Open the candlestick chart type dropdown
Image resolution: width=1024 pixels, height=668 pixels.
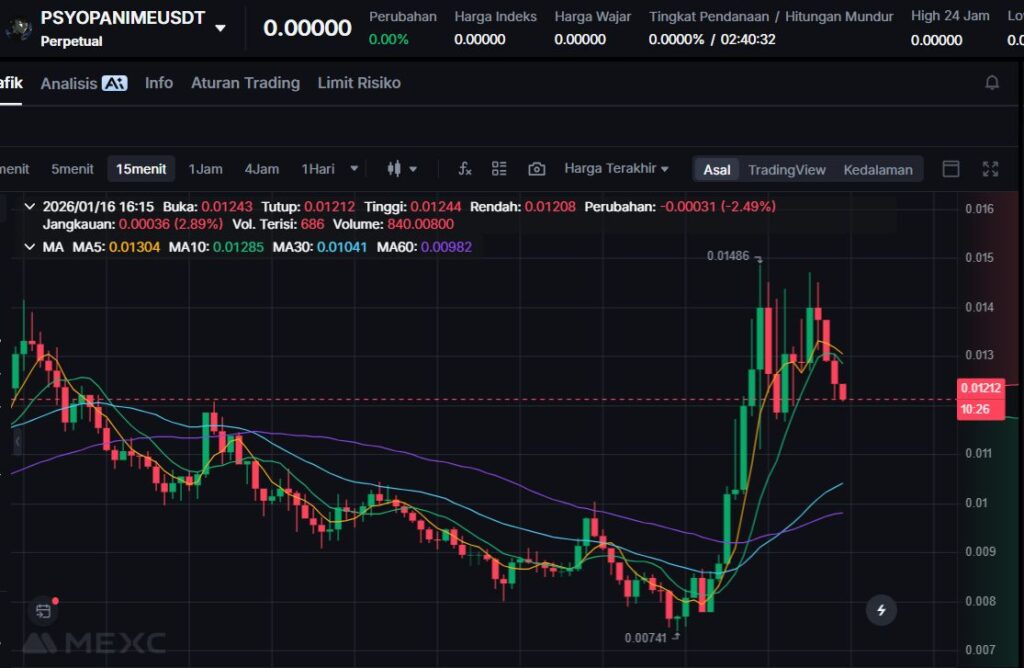pyautogui.click(x=402, y=169)
